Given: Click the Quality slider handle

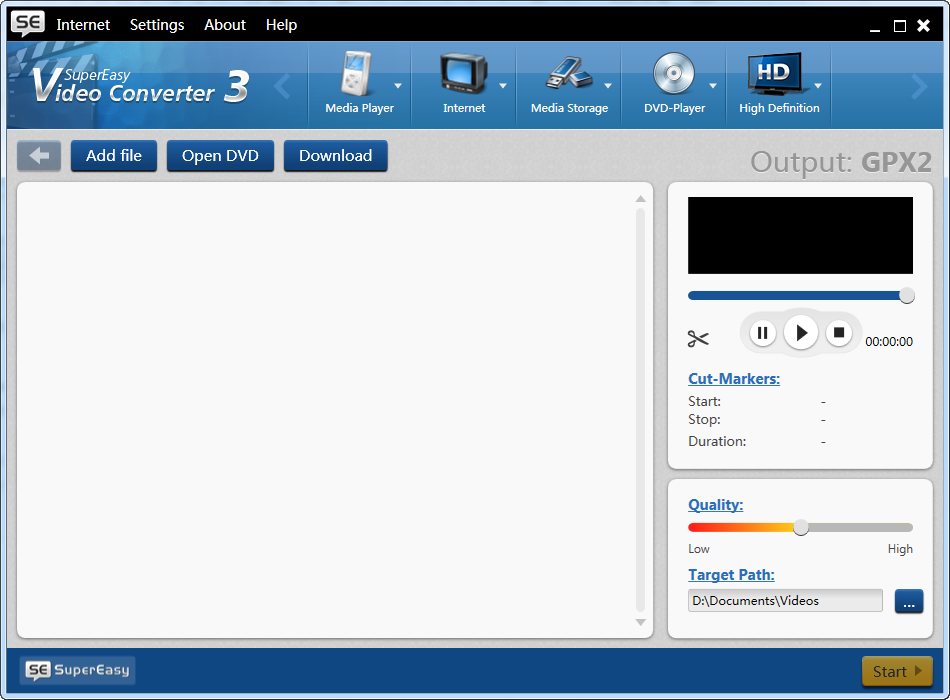Looking at the screenshot, I should (801, 527).
